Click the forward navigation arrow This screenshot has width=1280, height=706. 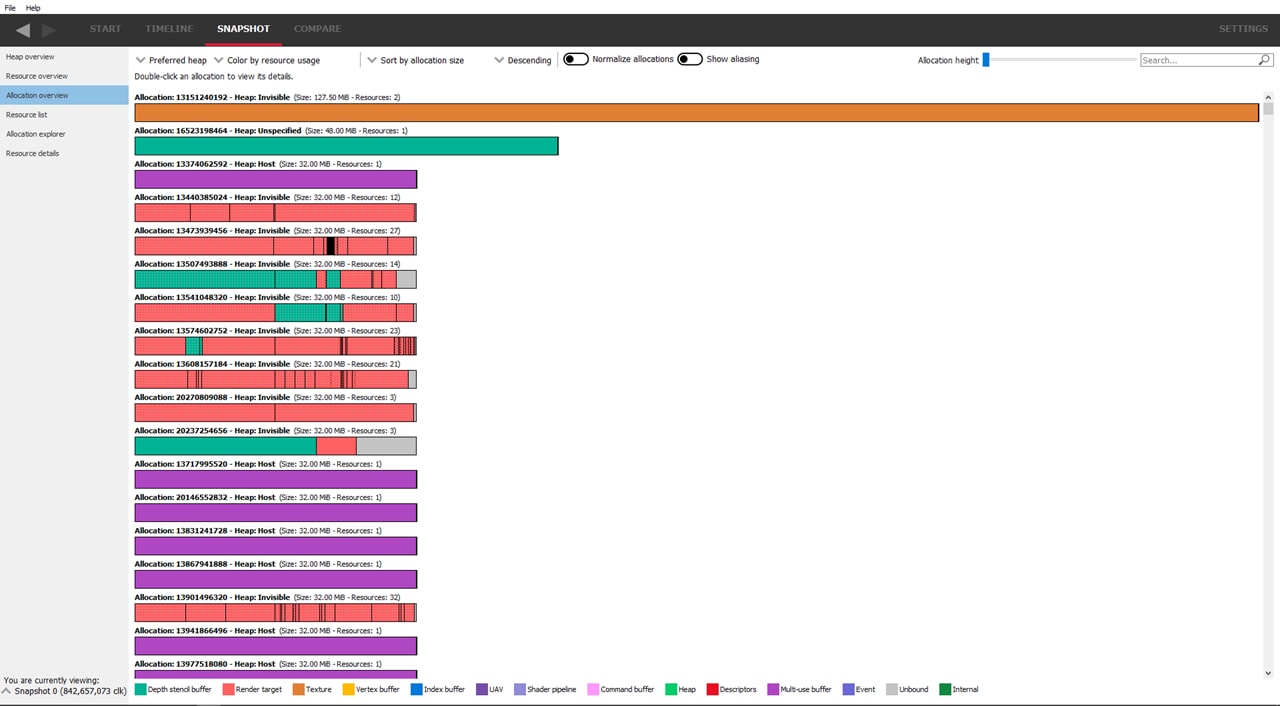[49, 30]
